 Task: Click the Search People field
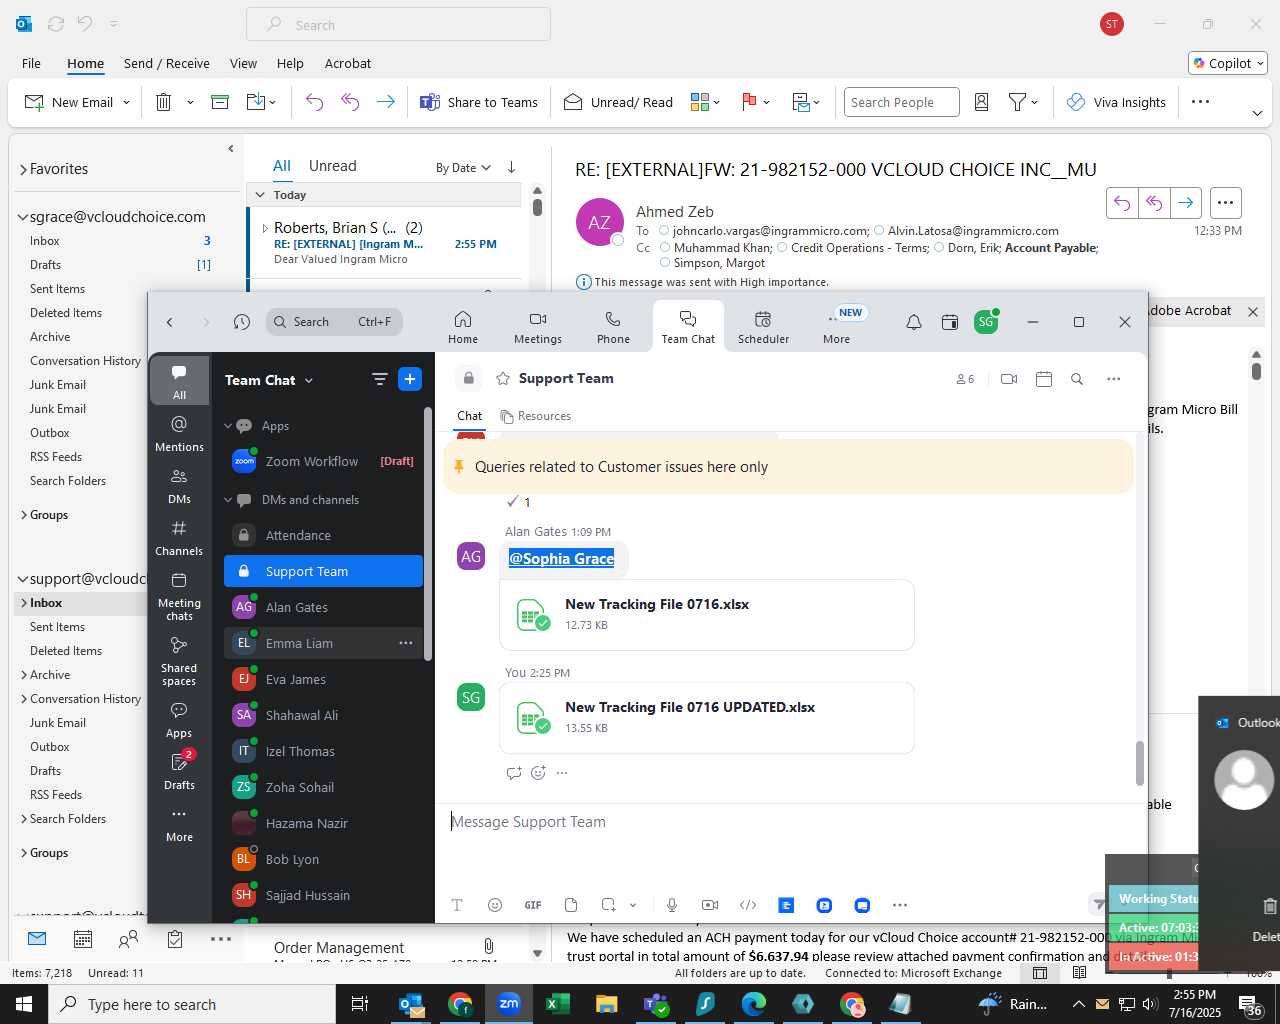coord(901,102)
